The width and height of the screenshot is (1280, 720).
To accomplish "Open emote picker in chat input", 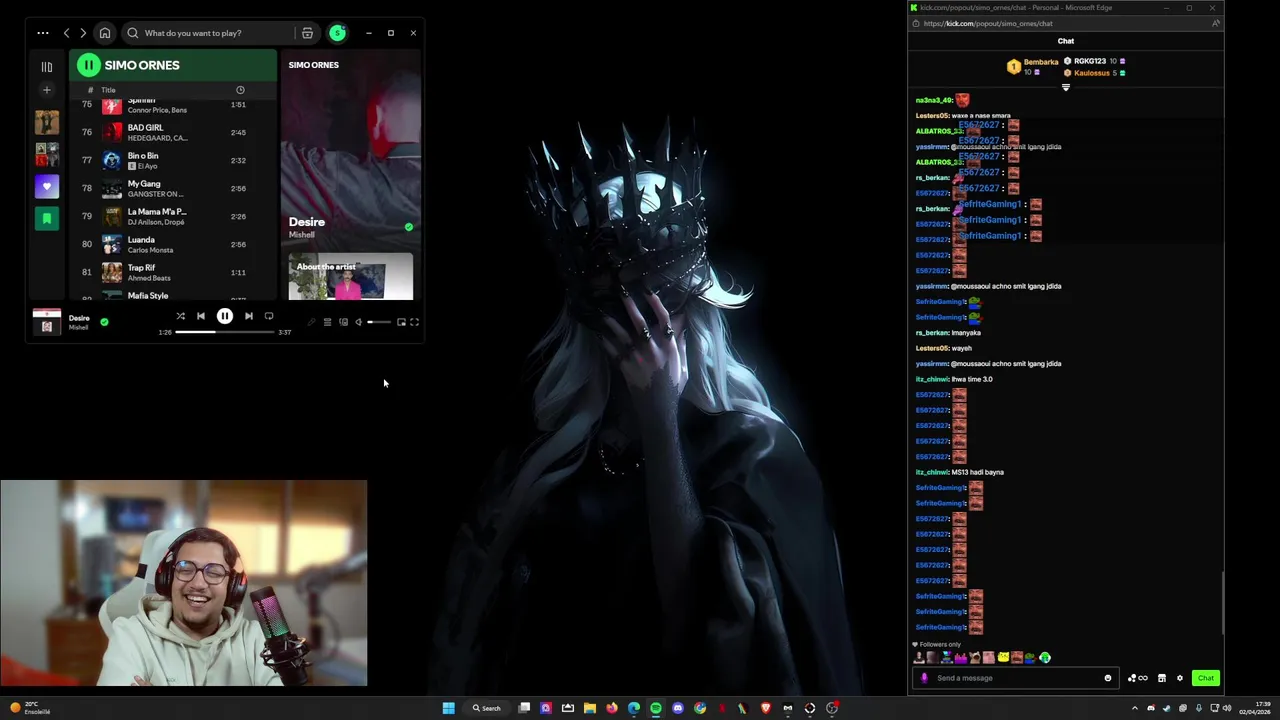I will coord(1107,678).
